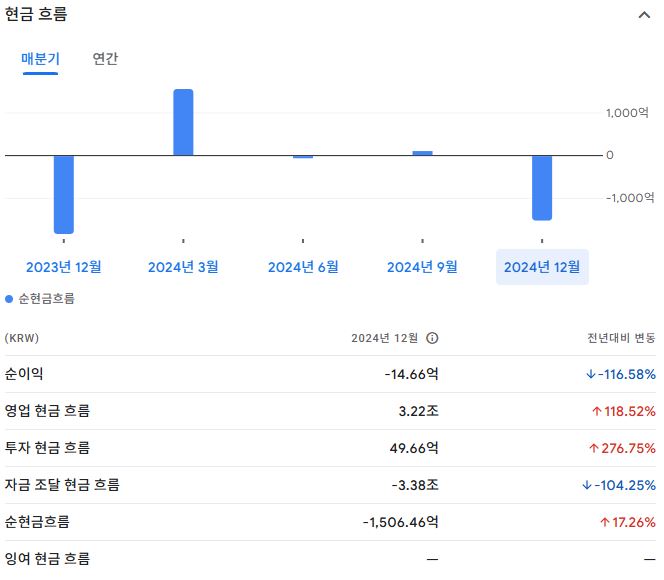Viewport: 664px width, 580px height.
Task: Click the small 2024년 9월 bar
Action: point(423,153)
